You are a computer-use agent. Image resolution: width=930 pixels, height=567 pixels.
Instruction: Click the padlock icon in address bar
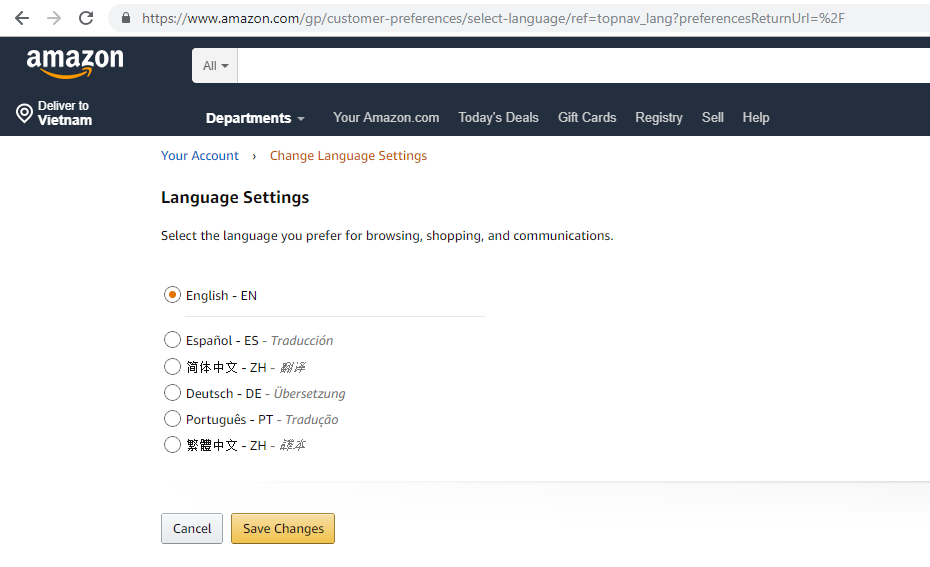tap(126, 18)
